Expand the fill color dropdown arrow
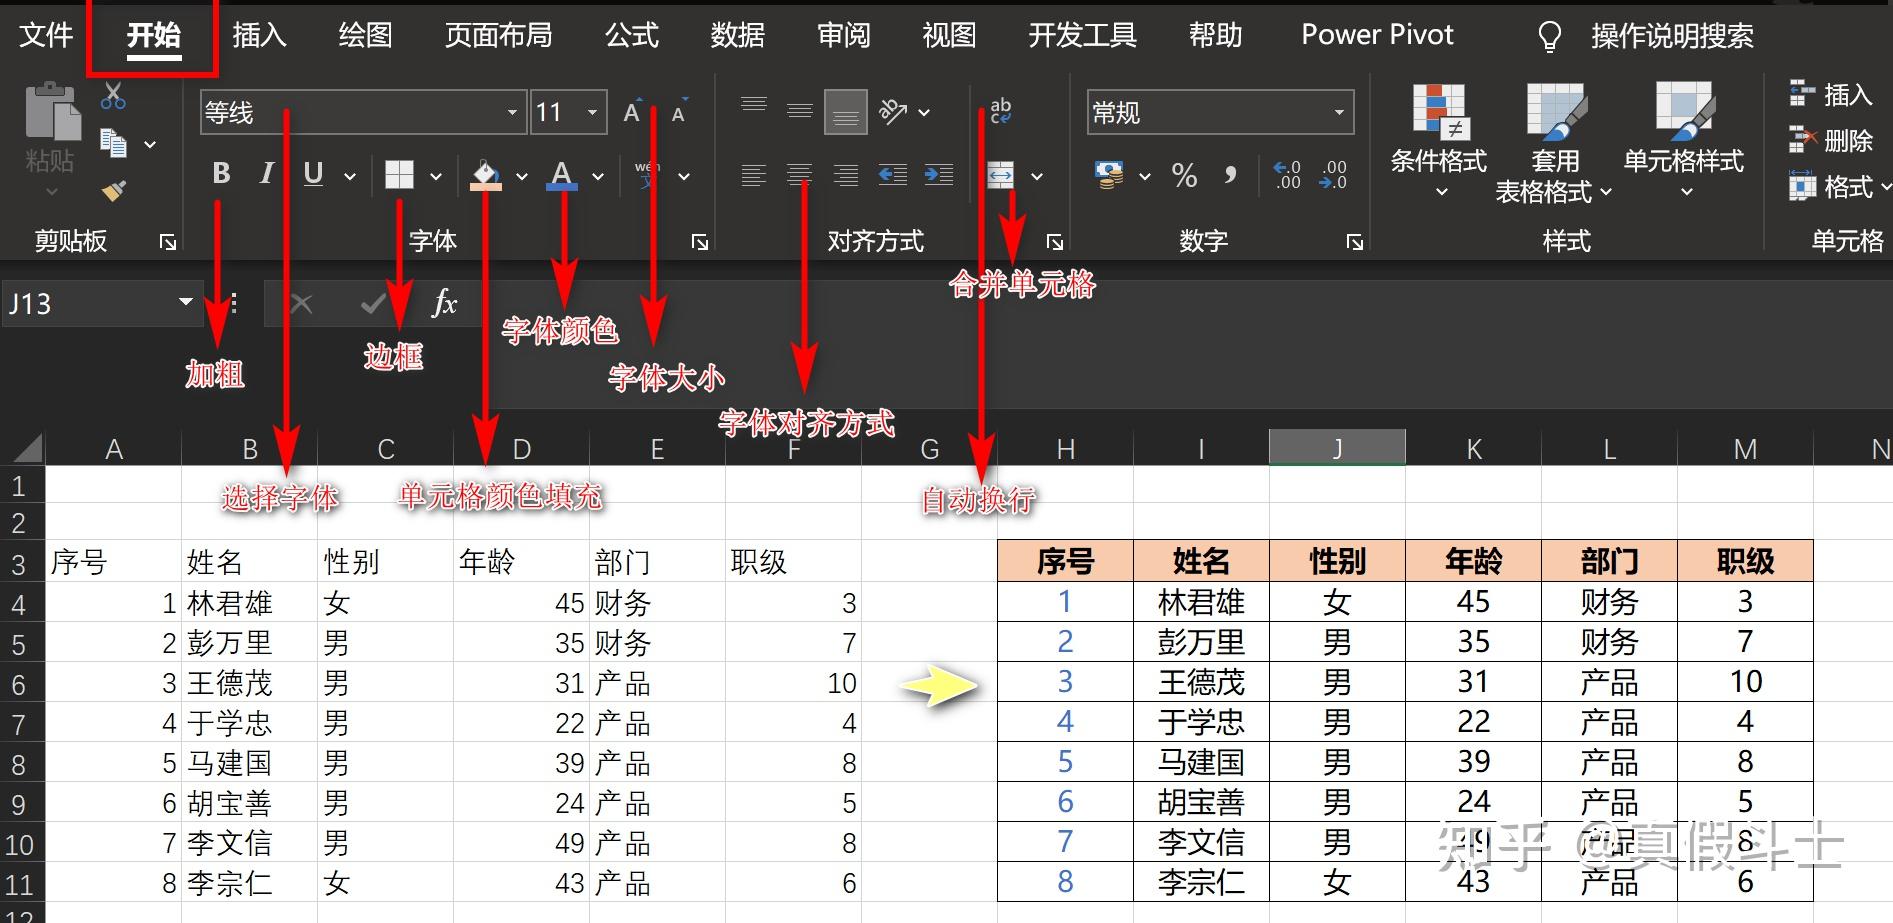 (521, 176)
